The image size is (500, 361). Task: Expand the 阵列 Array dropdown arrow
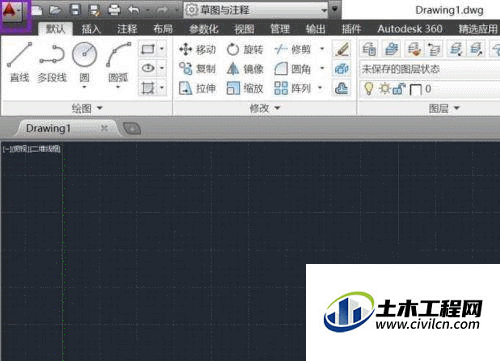(320, 88)
